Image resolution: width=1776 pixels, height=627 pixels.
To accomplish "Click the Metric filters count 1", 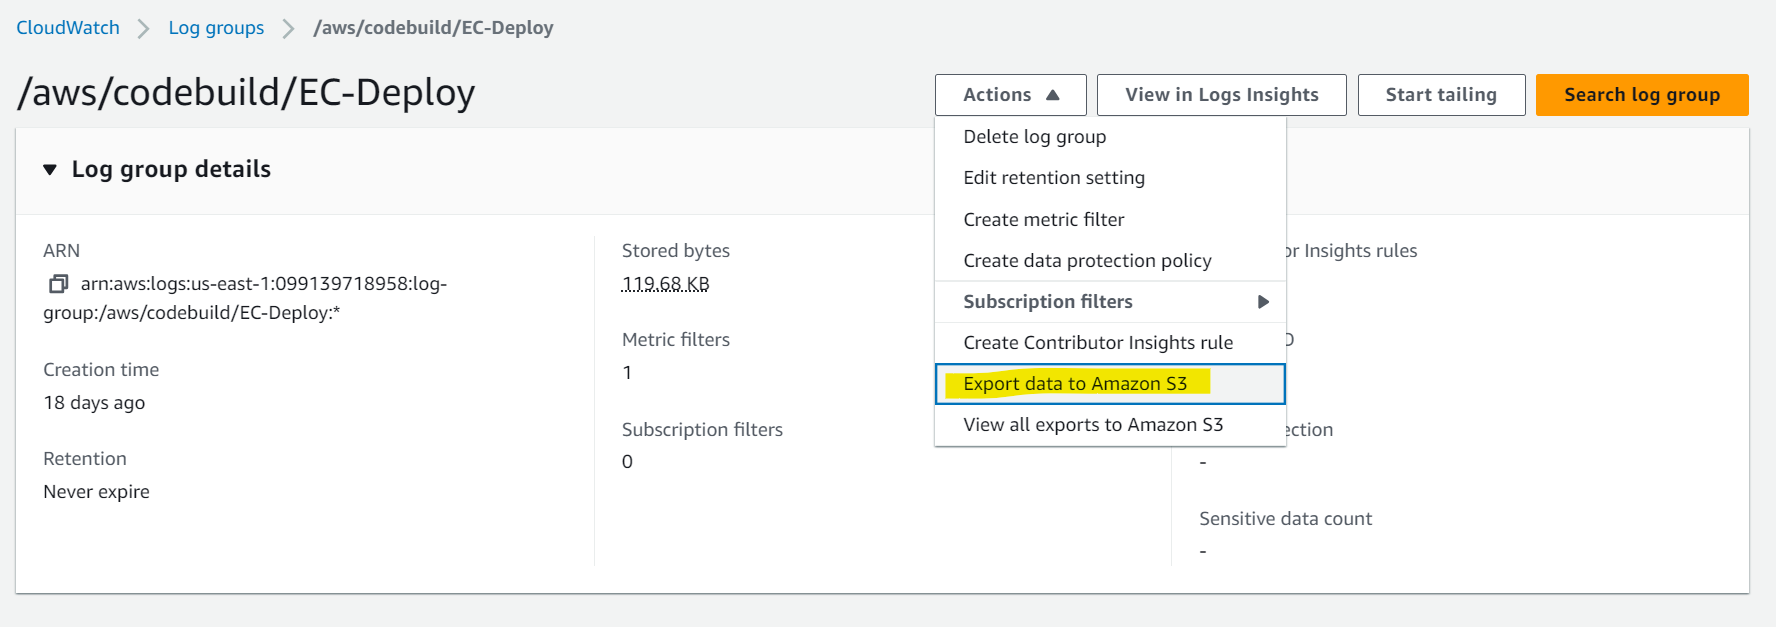I will (627, 373).
